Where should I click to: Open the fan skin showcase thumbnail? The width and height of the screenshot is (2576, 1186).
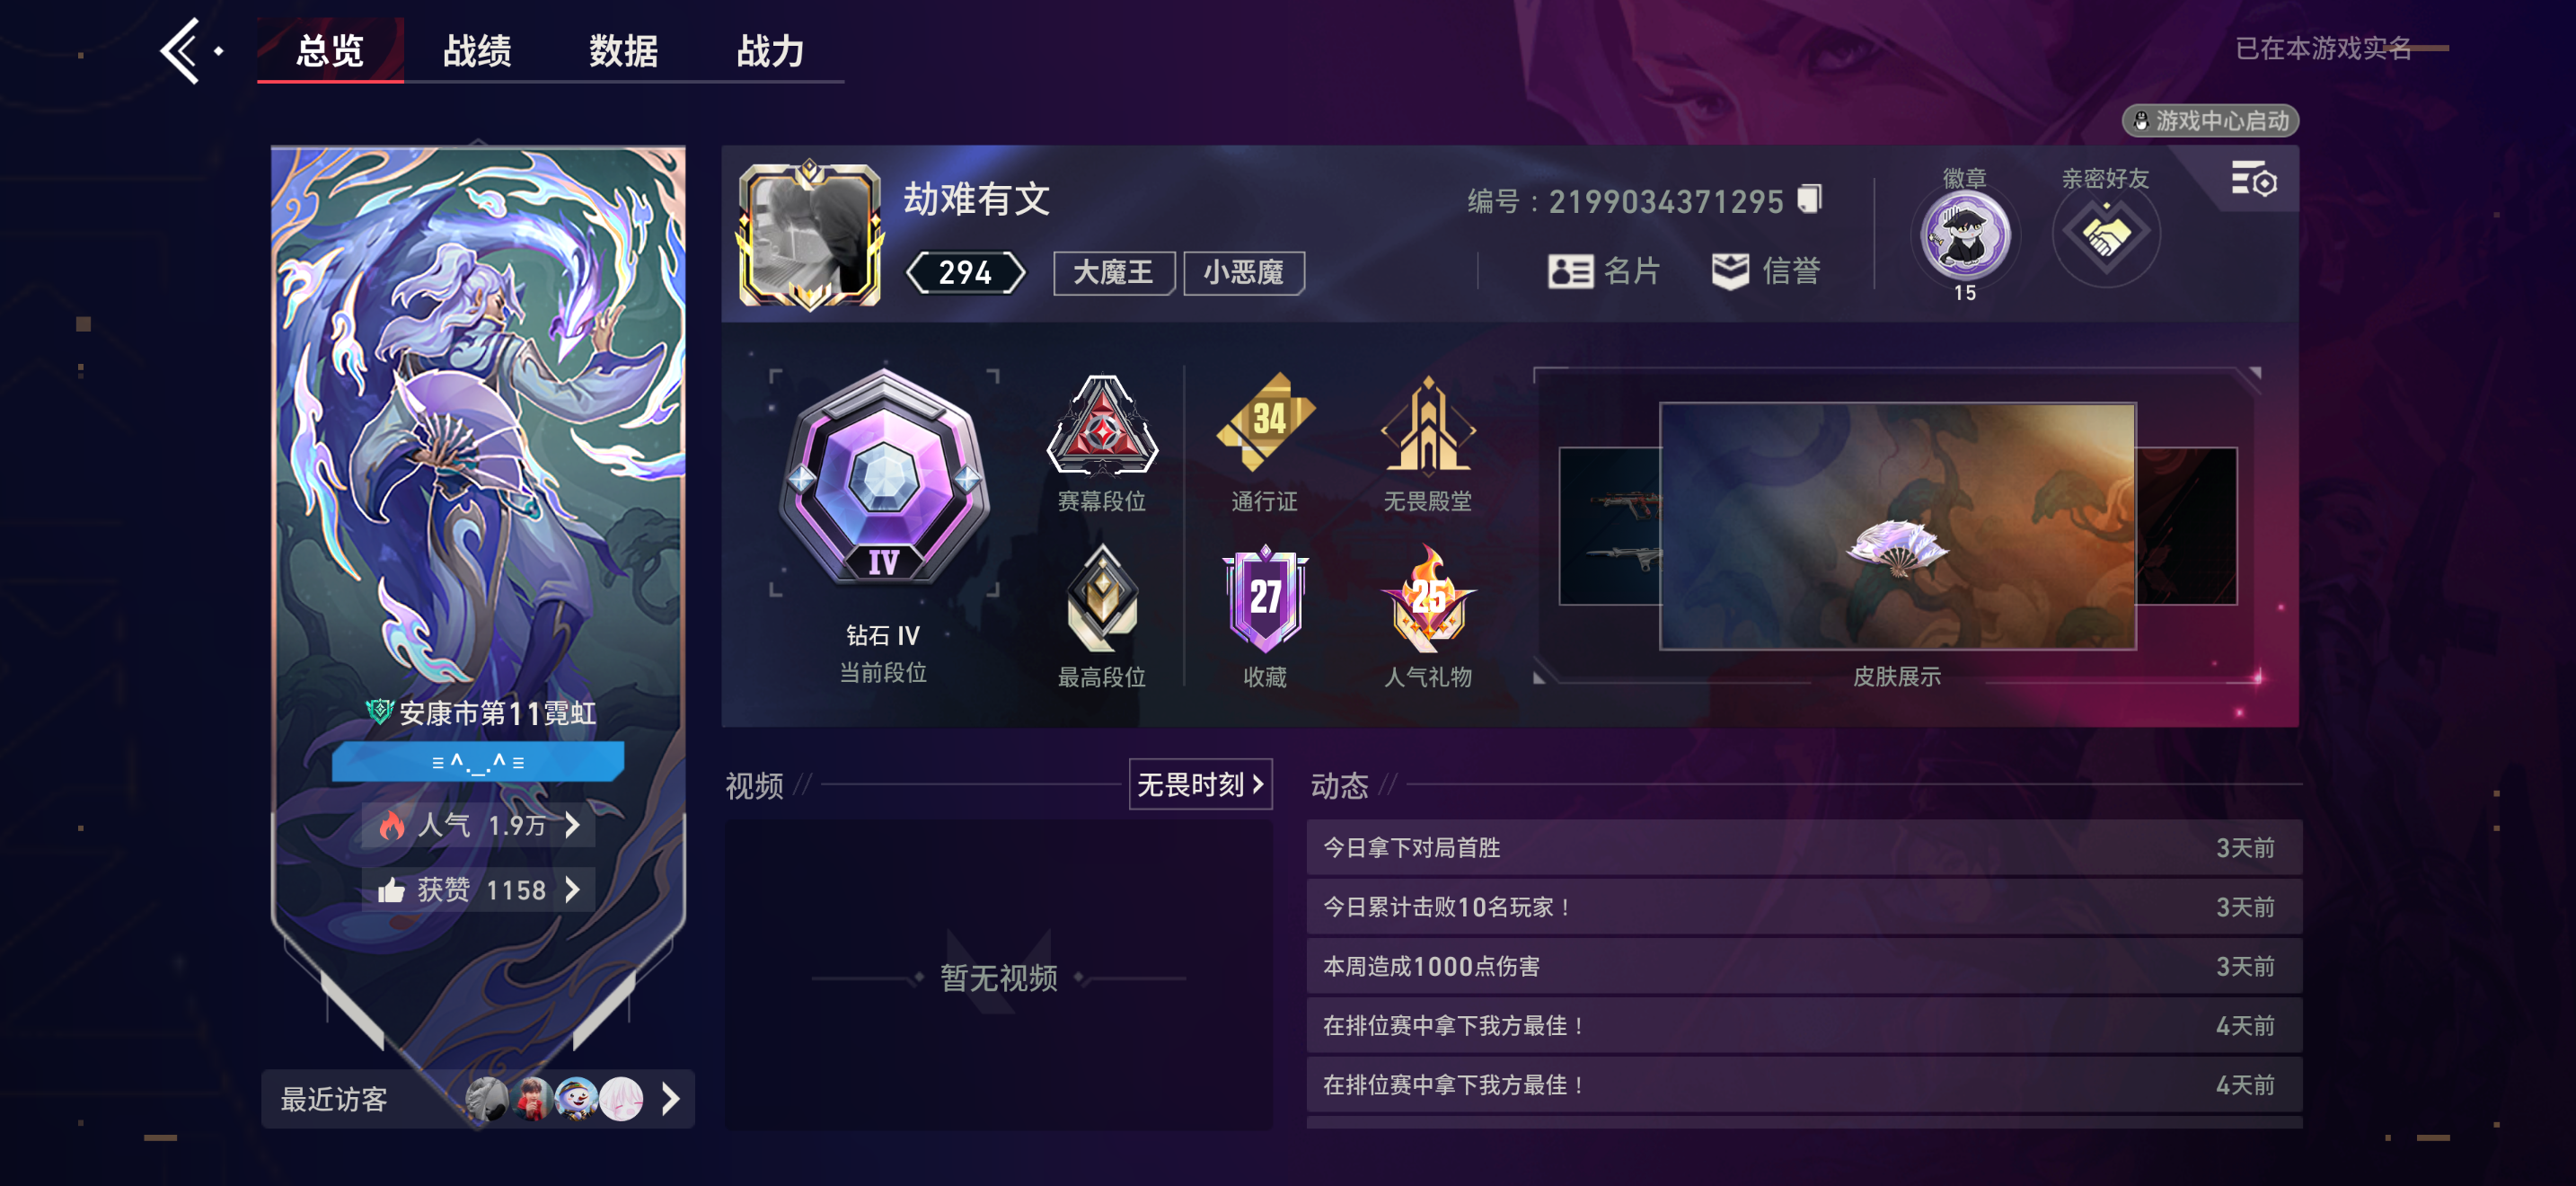[1897, 526]
